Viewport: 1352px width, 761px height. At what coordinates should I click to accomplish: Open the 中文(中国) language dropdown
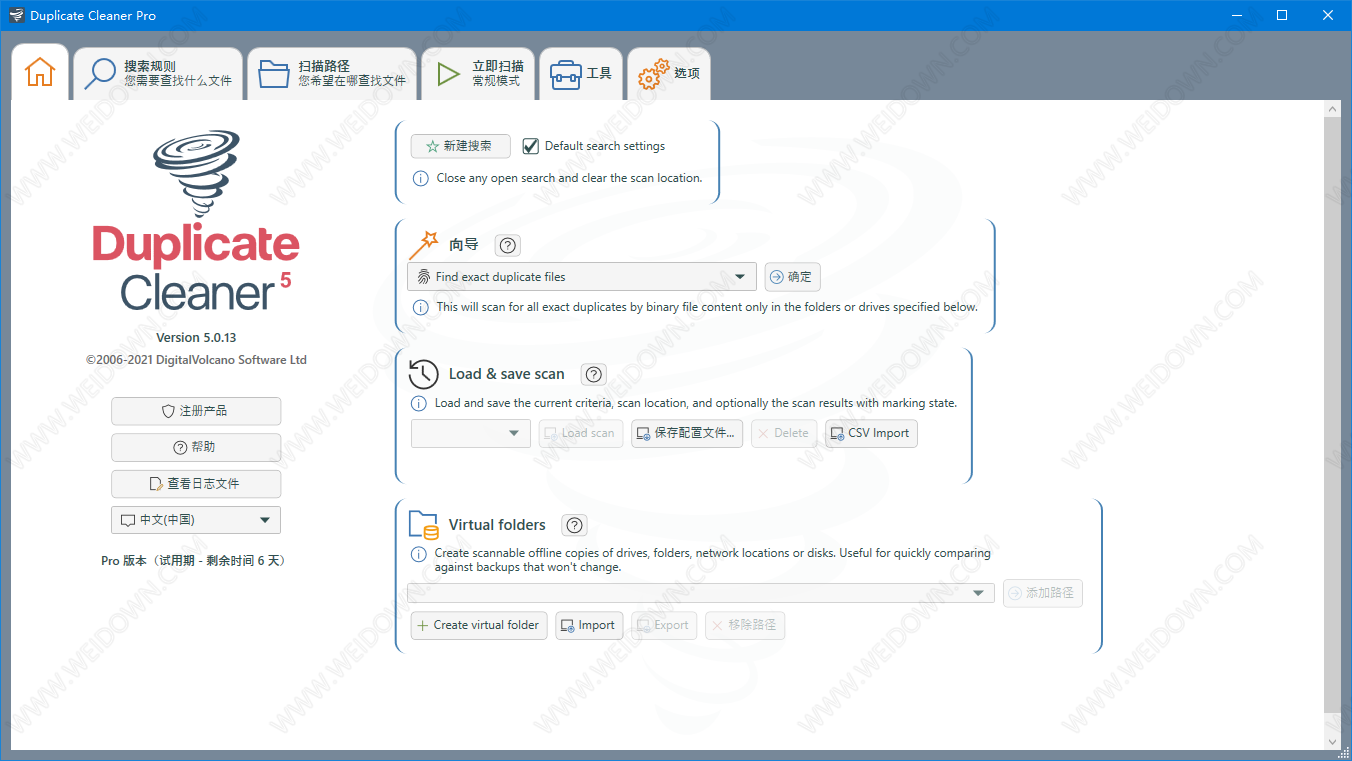pos(196,520)
